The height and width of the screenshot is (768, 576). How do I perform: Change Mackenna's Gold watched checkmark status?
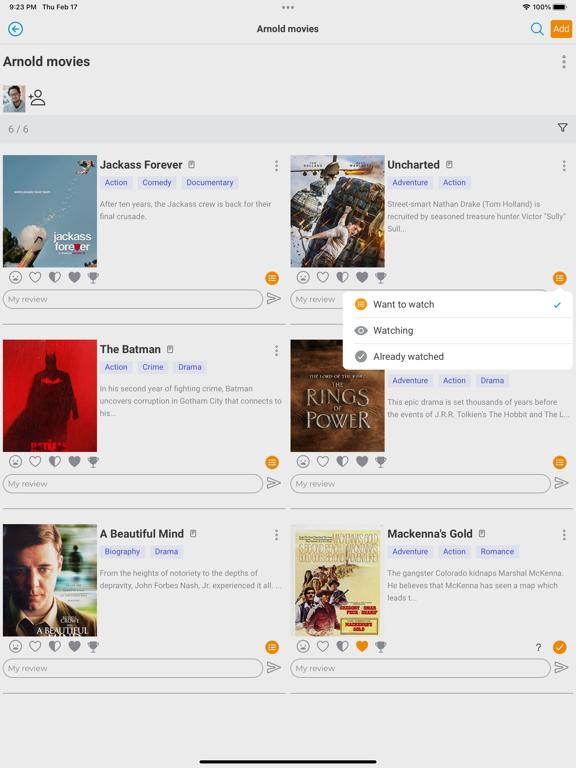pos(559,647)
